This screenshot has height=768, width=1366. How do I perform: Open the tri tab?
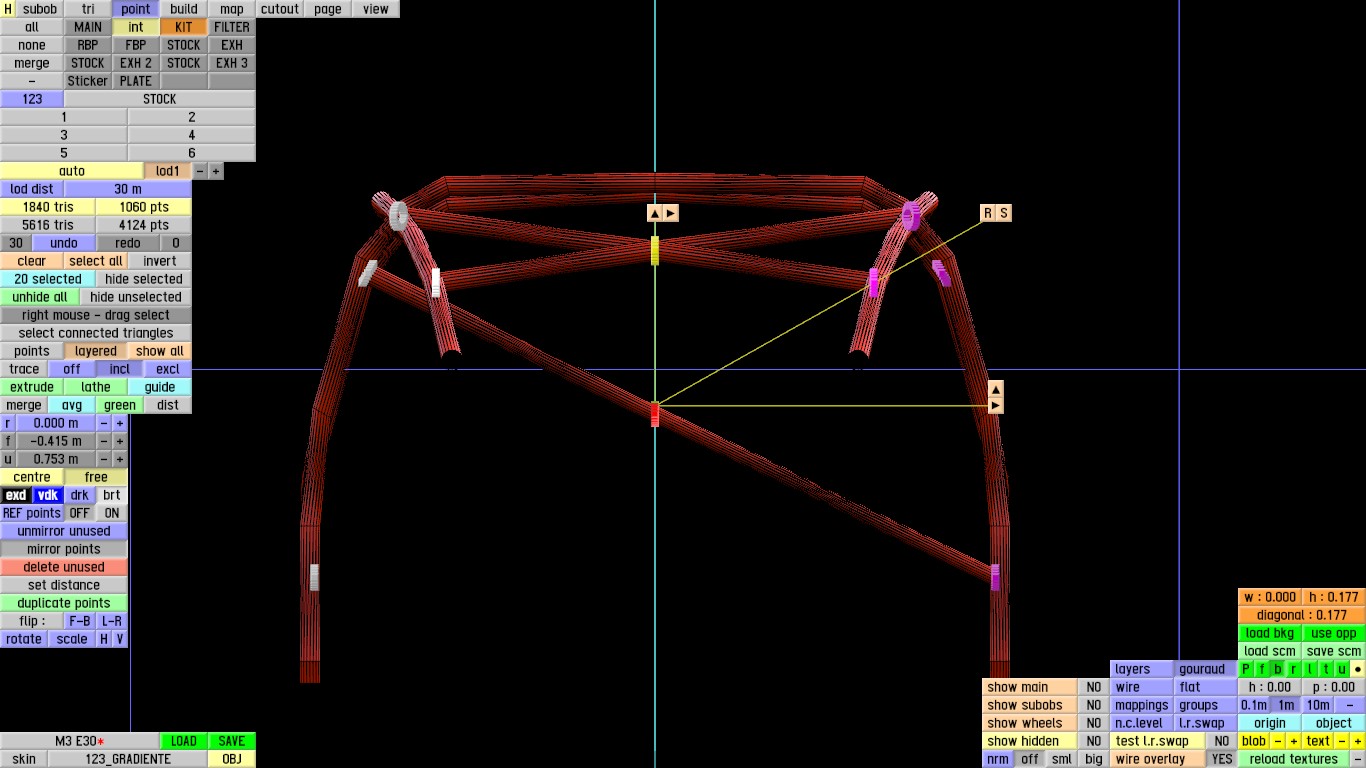pyautogui.click(x=88, y=9)
